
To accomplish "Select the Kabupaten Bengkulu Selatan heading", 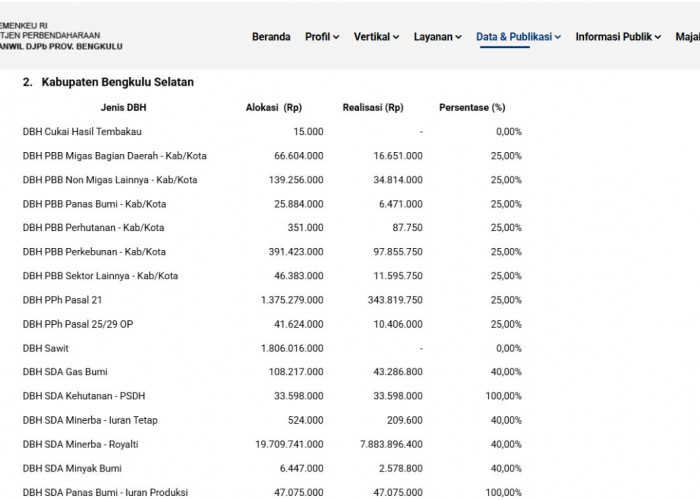I will pyautogui.click(x=117, y=82).
